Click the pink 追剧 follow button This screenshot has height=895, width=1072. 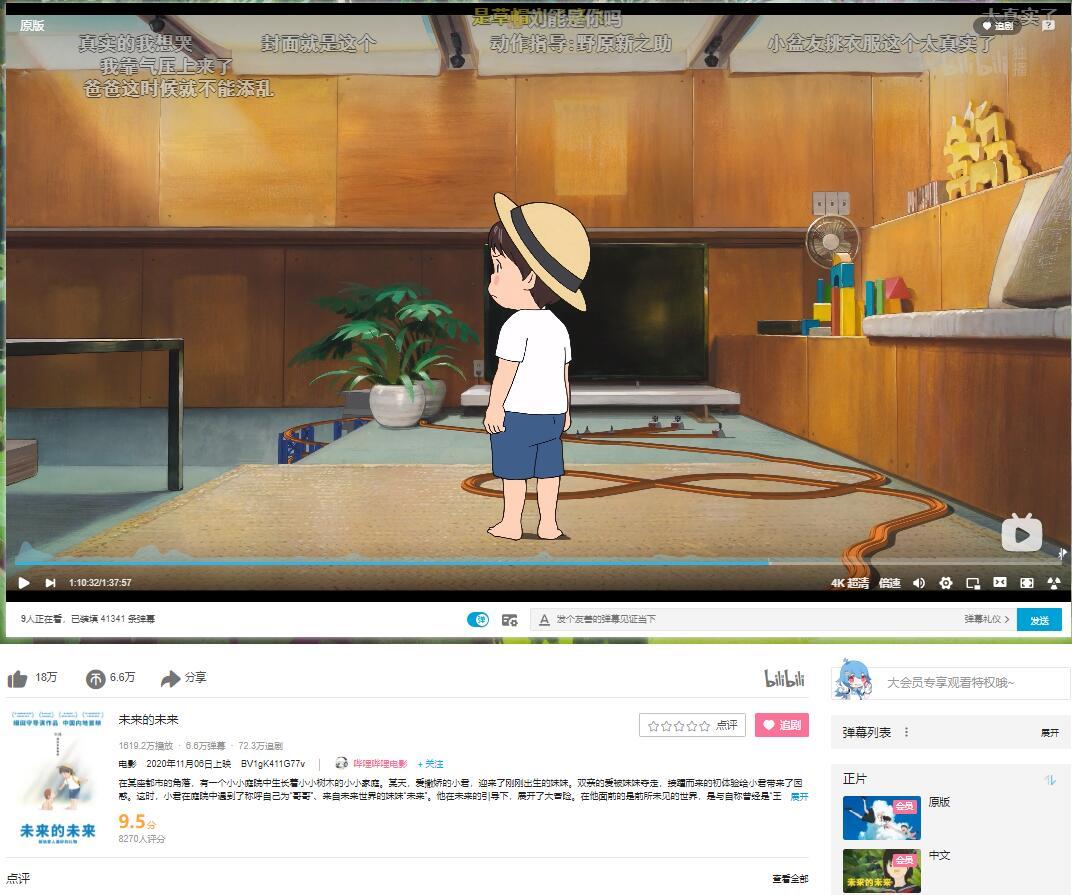781,725
